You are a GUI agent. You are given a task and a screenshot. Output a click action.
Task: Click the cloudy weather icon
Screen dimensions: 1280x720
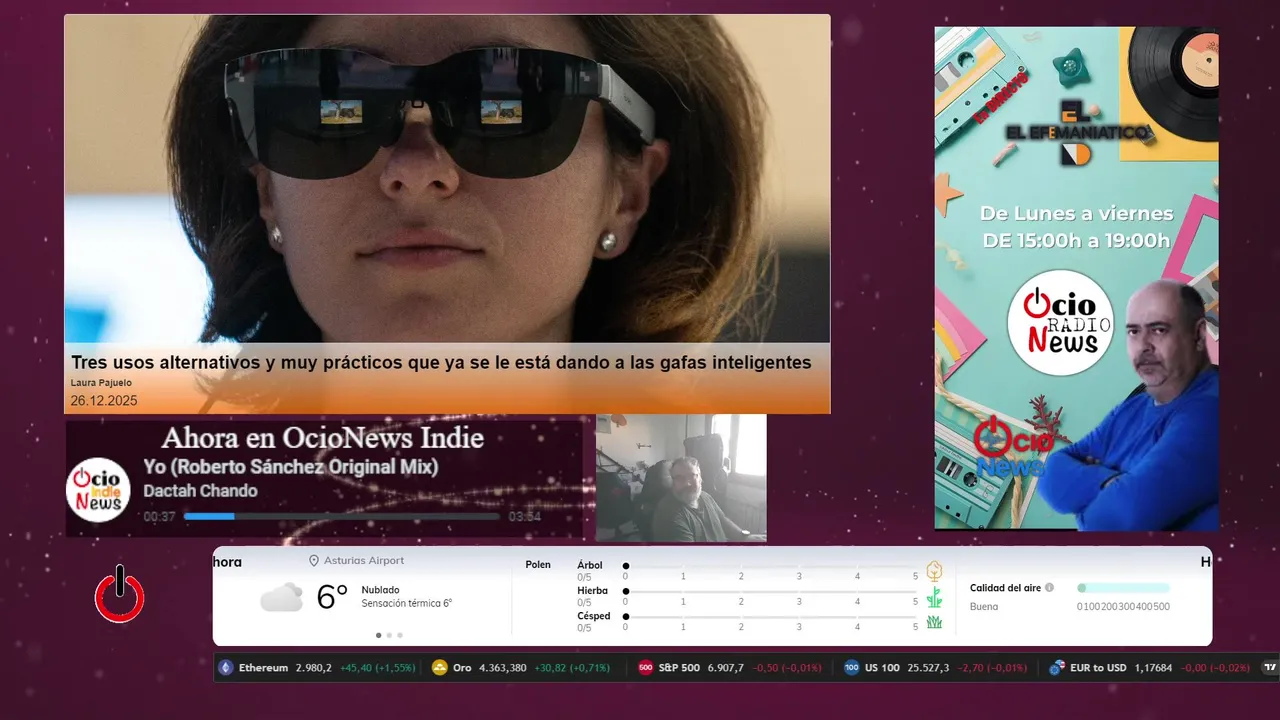click(x=281, y=597)
